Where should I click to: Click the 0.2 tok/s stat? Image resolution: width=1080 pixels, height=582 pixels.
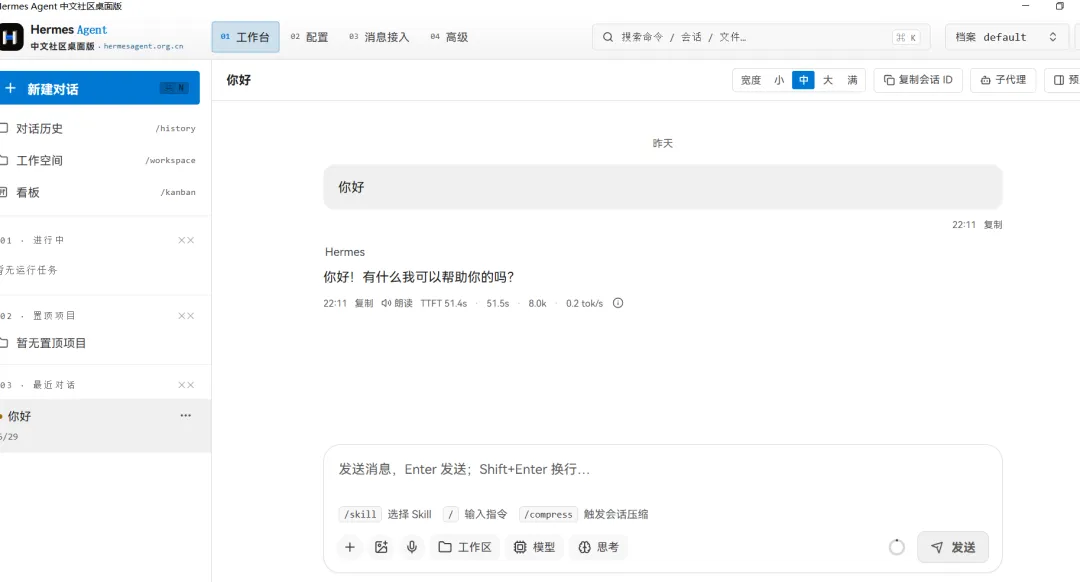click(584, 303)
